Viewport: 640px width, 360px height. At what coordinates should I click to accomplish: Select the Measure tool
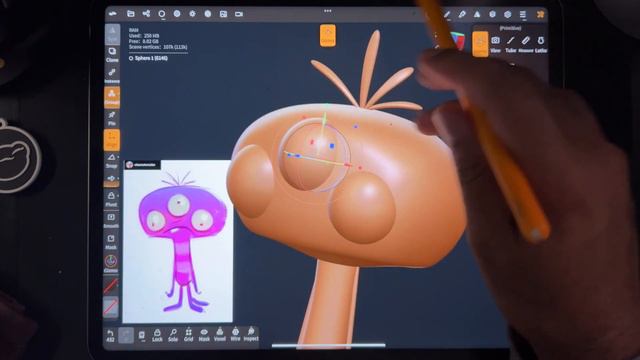pyautogui.click(x=526, y=44)
